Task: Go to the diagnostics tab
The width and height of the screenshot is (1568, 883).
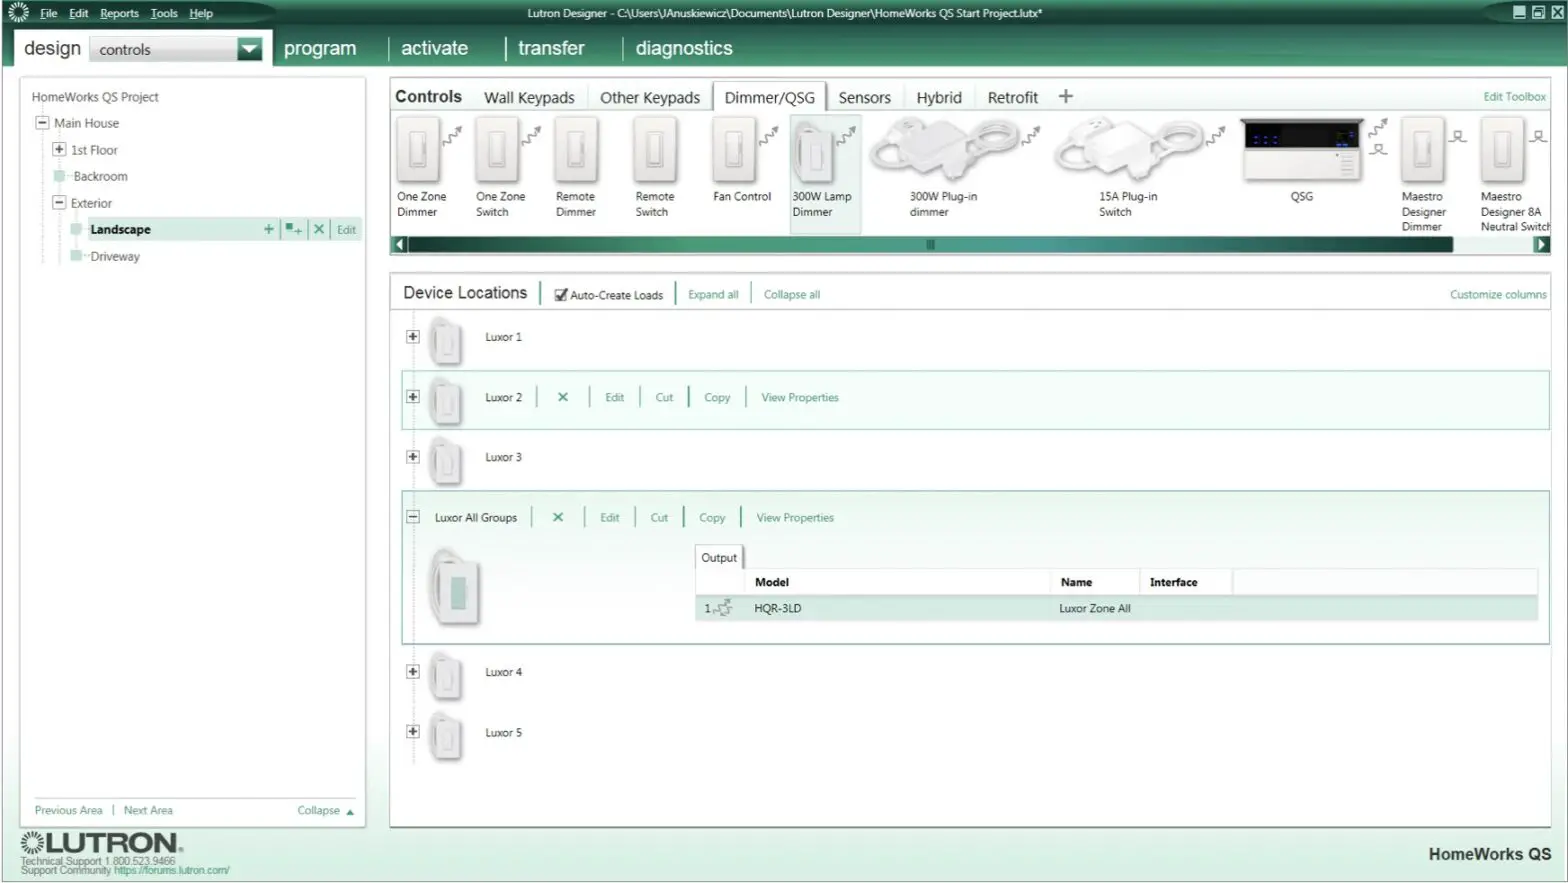Action: pos(684,48)
